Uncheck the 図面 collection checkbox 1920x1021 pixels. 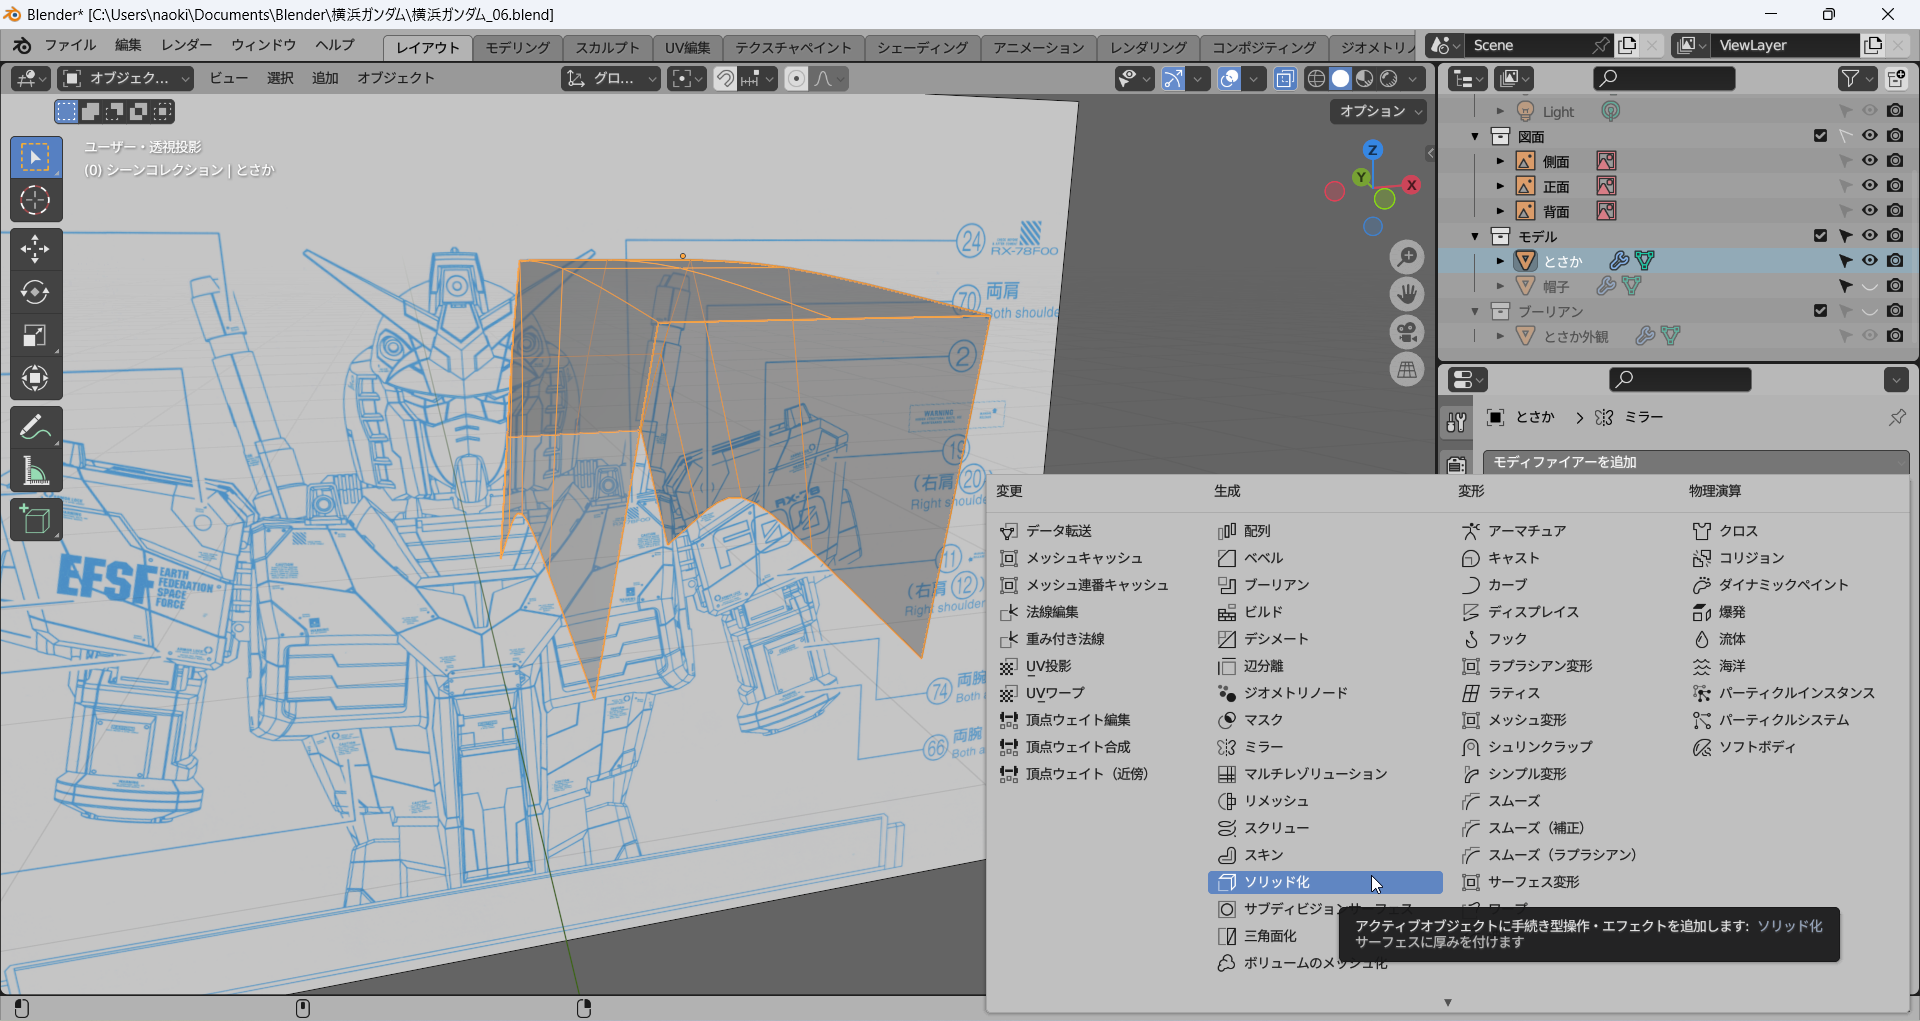[x=1820, y=136]
